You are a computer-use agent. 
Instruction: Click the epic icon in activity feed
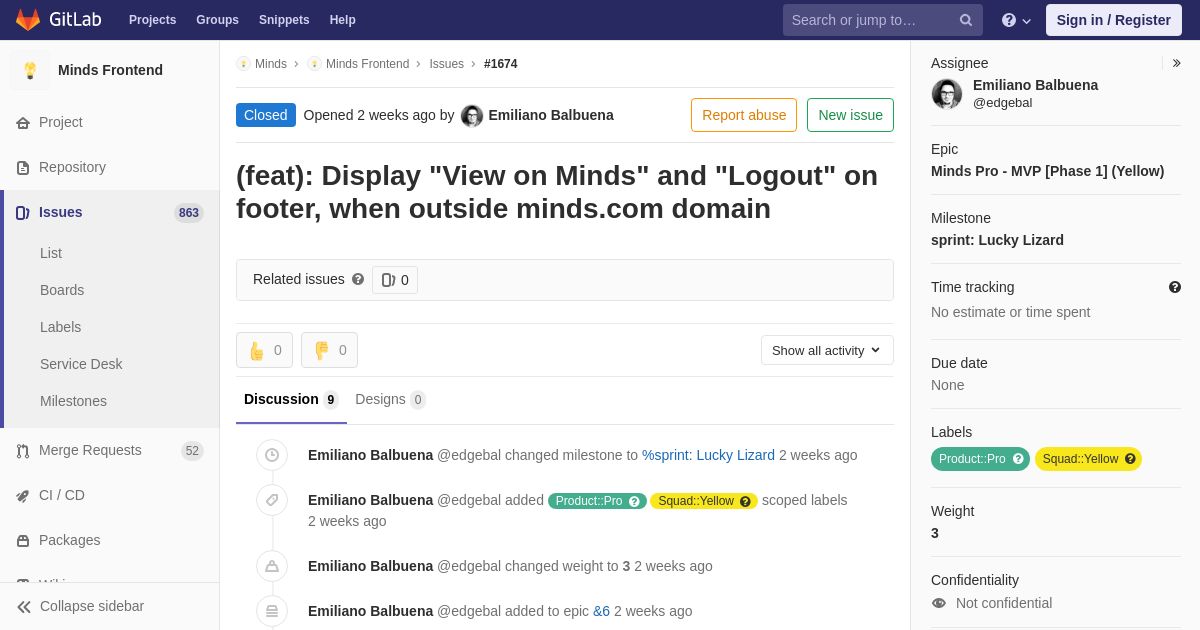(x=272, y=611)
